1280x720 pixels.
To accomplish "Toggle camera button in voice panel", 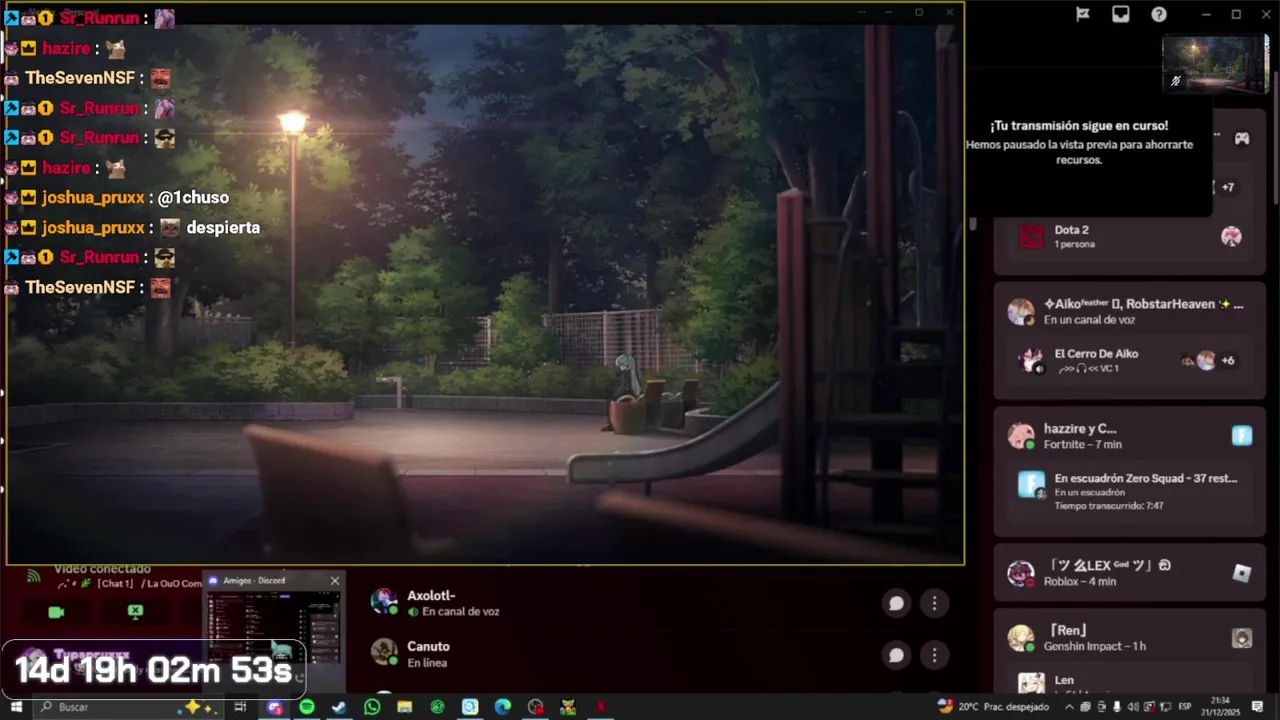I will click(x=56, y=612).
